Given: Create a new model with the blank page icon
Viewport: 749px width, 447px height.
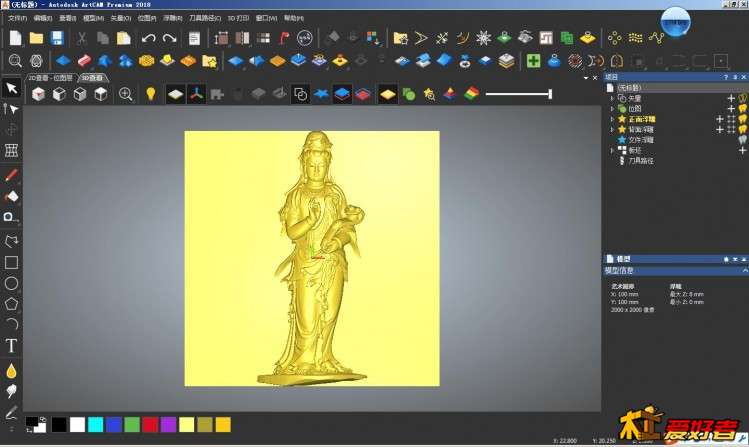Looking at the screenshot, I should click(15, 38).
